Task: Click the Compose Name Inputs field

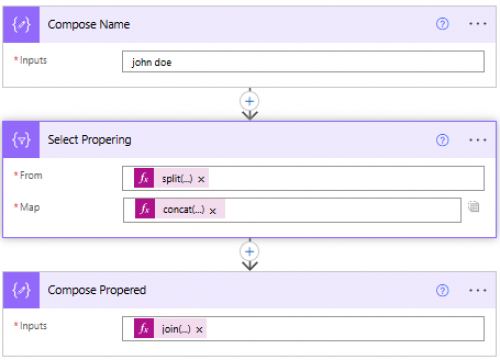Action: point(303,62)
